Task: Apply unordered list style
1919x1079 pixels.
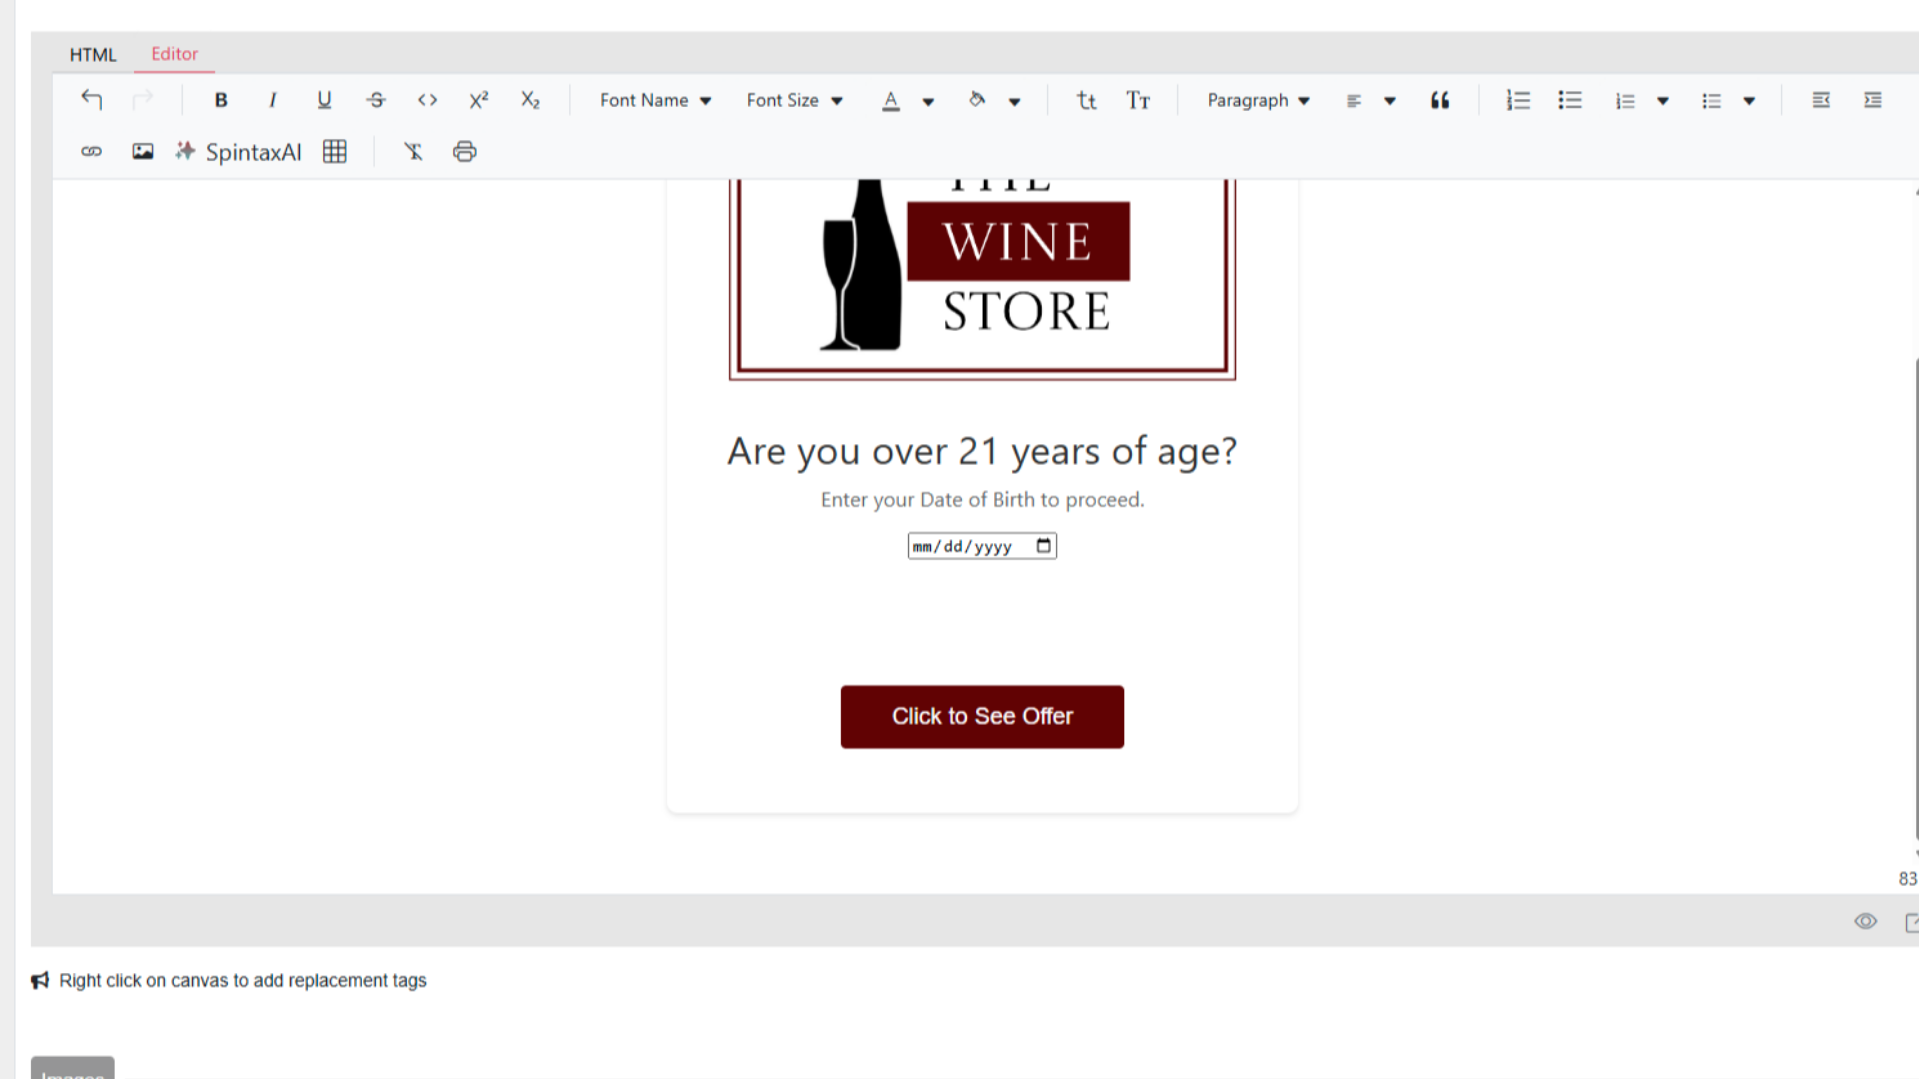Action: point(1712,101)
